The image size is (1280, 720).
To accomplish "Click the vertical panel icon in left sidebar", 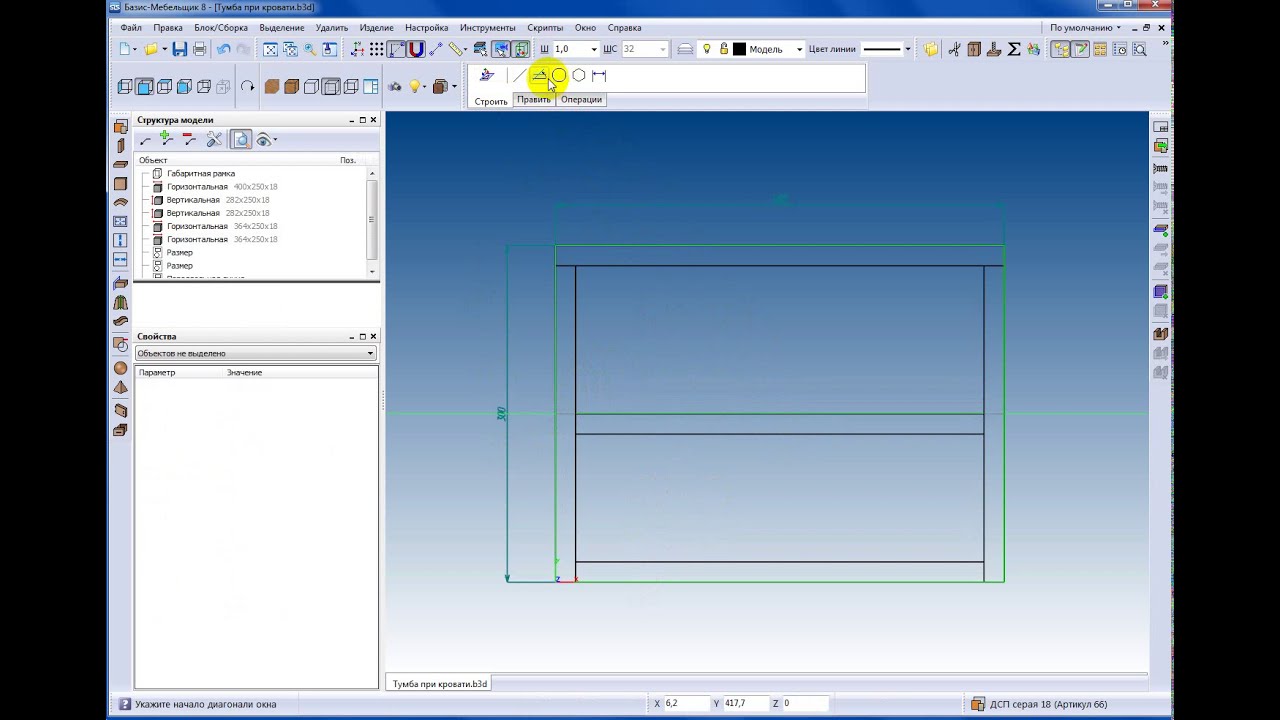I will (121, 146).
